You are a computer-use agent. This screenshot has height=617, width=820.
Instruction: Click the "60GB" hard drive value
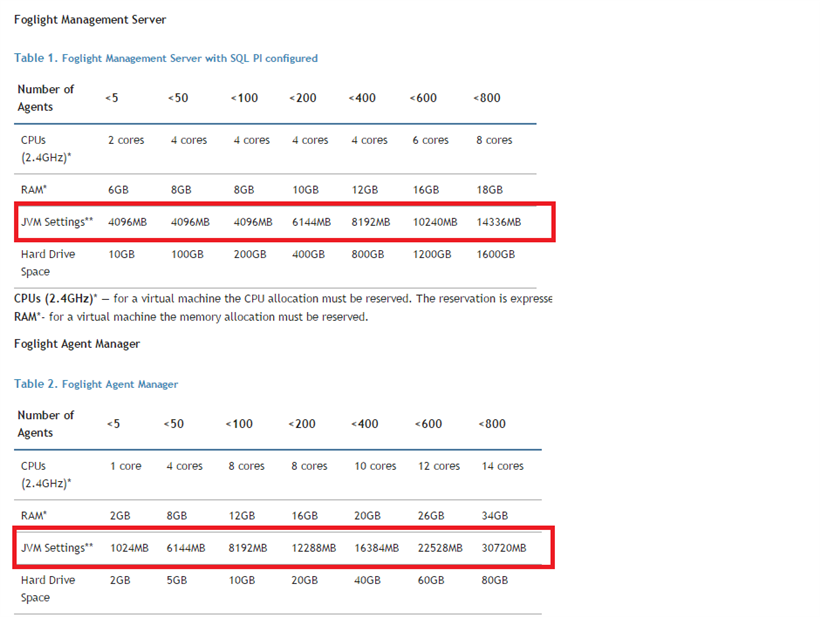tap(431, 580)
